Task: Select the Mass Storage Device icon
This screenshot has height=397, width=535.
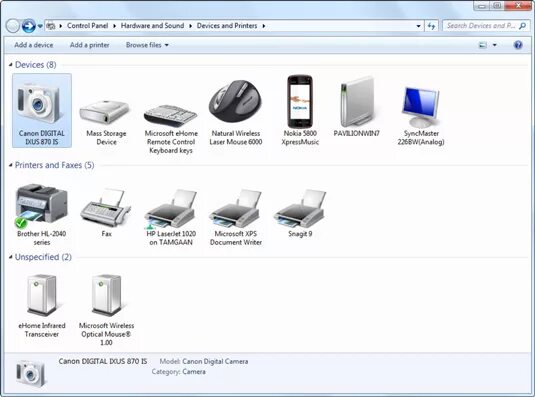Action: (x=106, y=122)
